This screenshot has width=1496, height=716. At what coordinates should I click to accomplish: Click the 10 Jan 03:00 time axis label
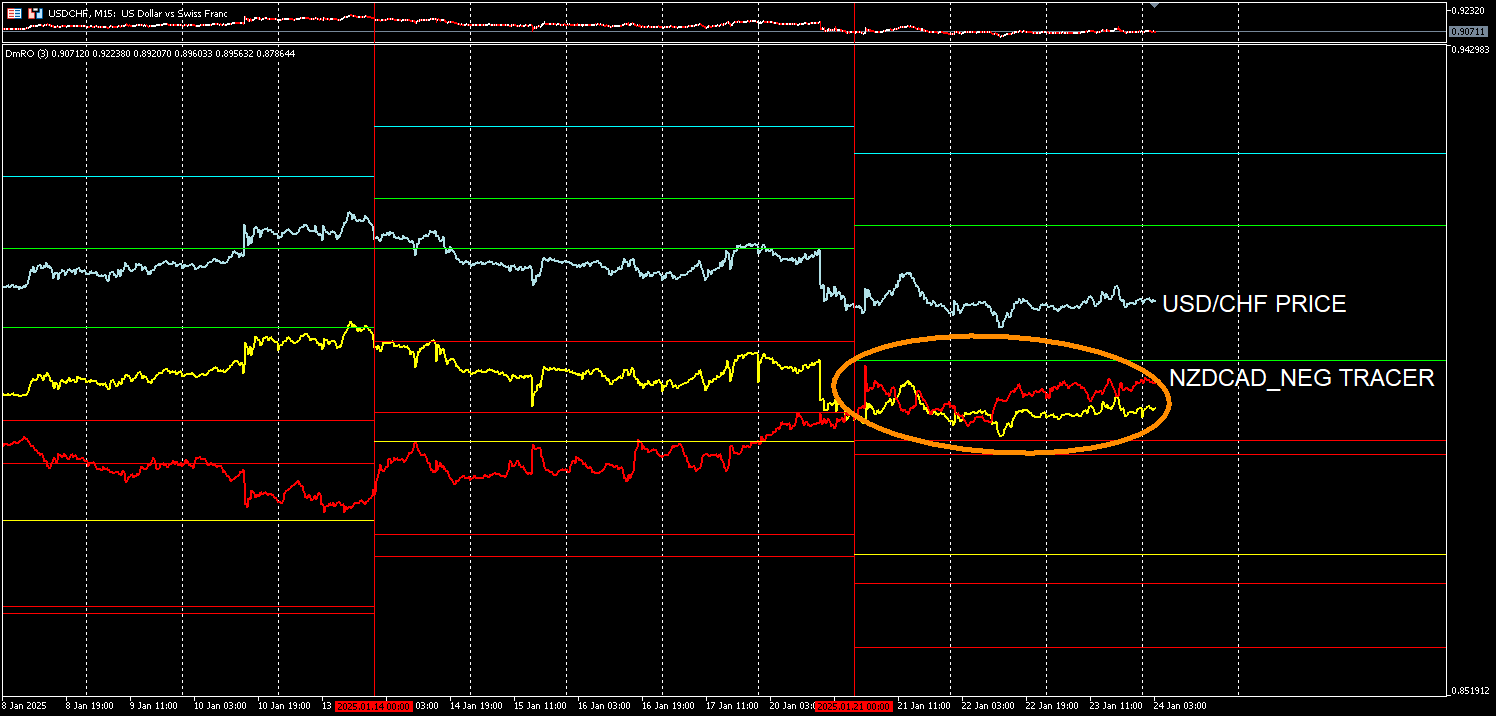tap(219, 706)
